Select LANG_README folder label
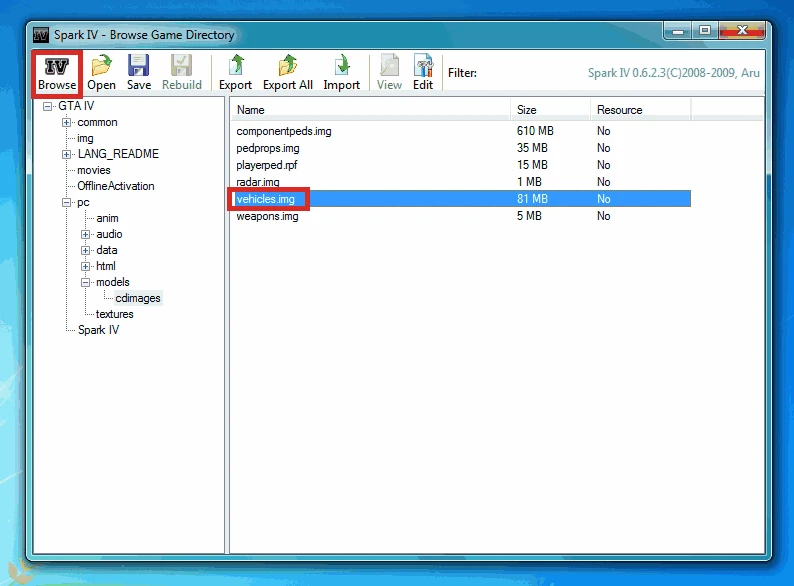 118,154
